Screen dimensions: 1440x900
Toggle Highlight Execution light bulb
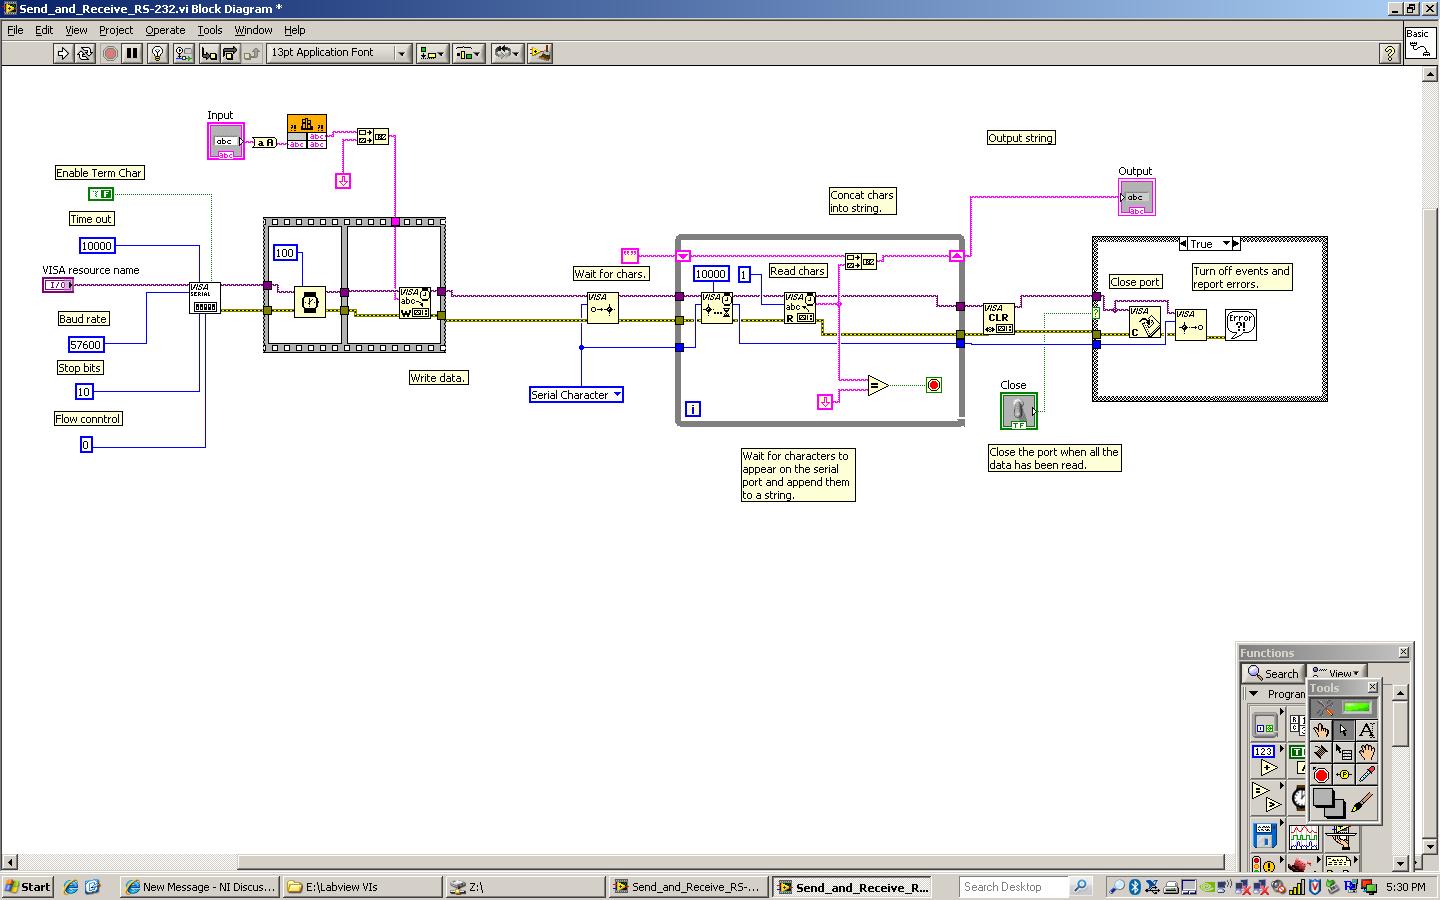(157, 53)
